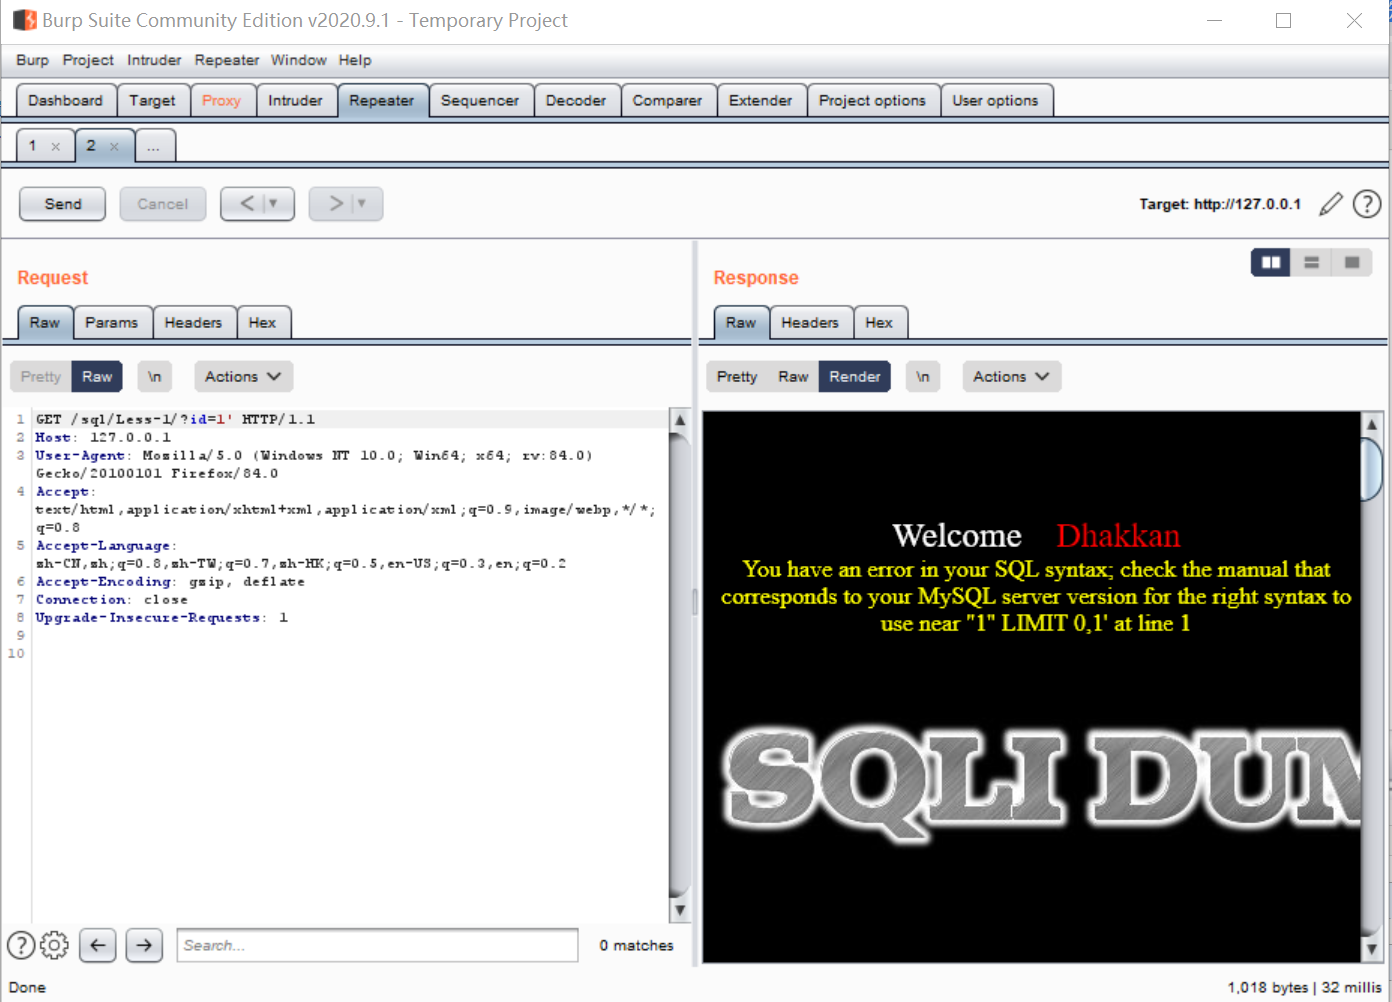Toggle Render view in the Response pane
This screenshot has height=1002, width=1392.
click(x=855, y=377)
